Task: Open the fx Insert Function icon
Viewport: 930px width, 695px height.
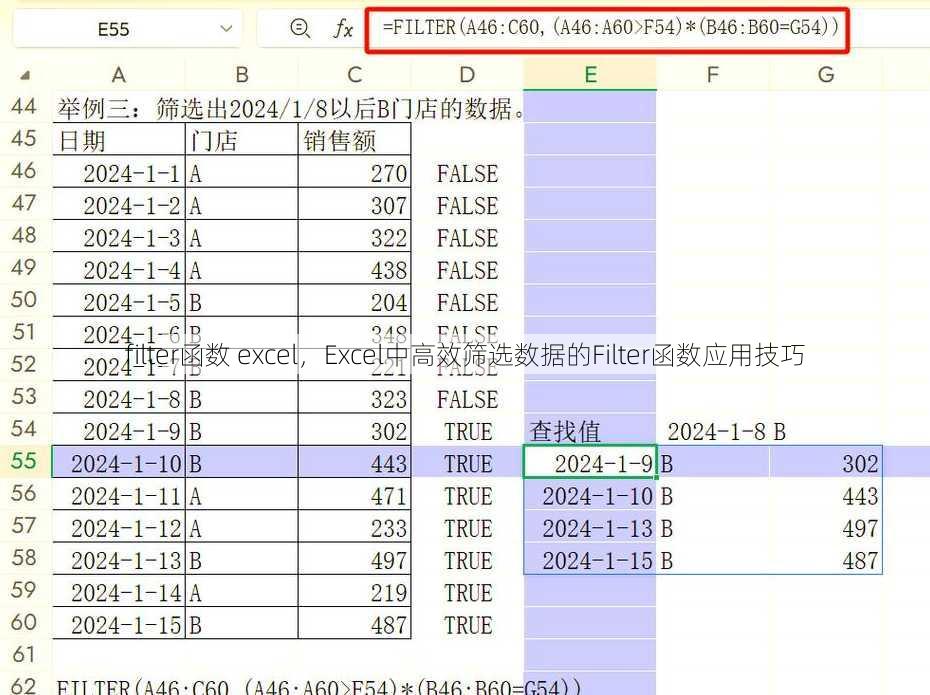Action: (x=343, y=28)
